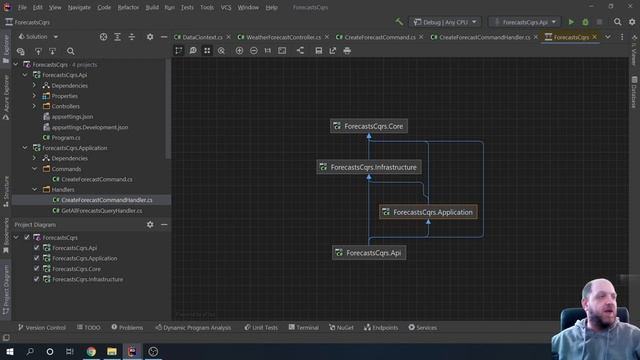This screenshot has height=360, width=640.
Task: Open Chrome from the taskbar
Action: click(x=91, y=351)
